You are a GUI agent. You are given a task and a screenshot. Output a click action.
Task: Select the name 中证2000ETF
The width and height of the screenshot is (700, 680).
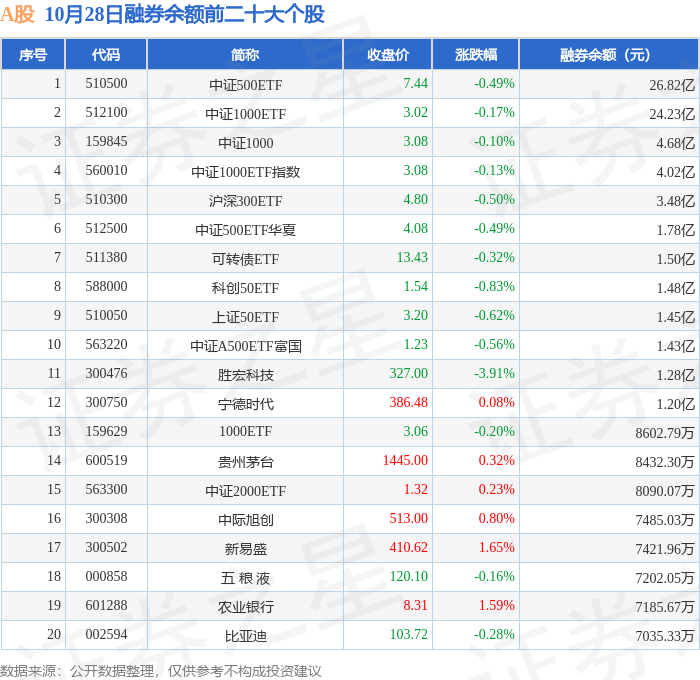[246, 491]
